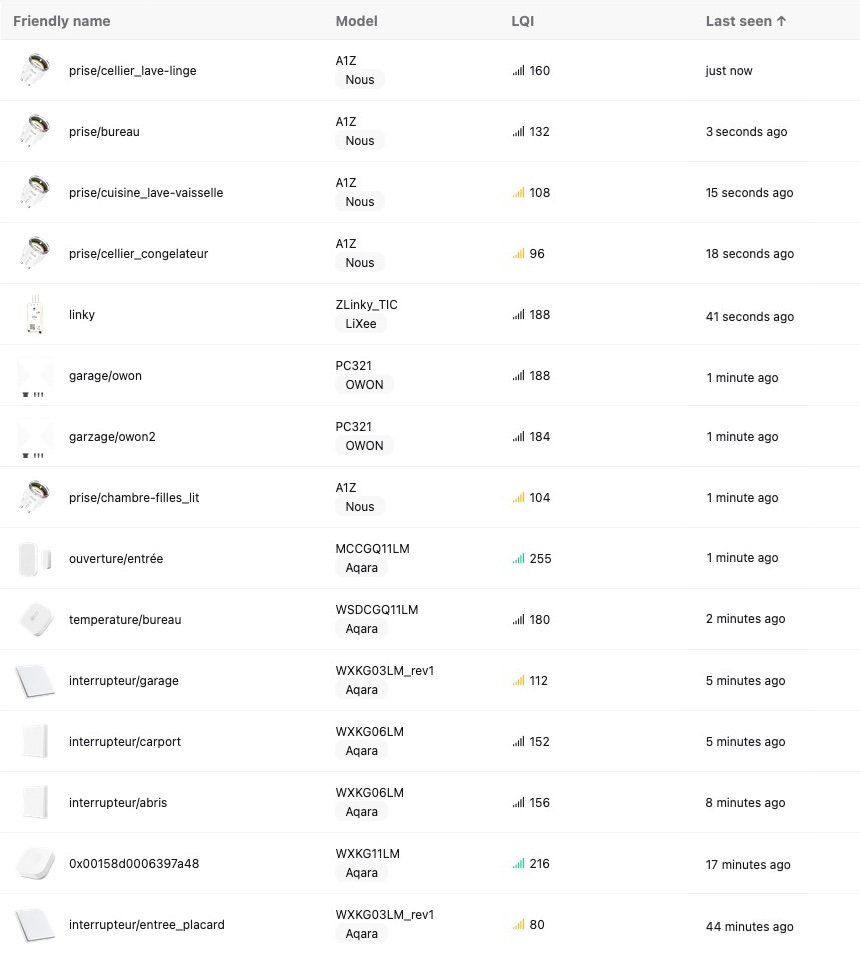Screen dimensions: 860x963
Task: Click the ouverture/entrée door sensor image
Action: pyautogui.click(x=34, y=559)
